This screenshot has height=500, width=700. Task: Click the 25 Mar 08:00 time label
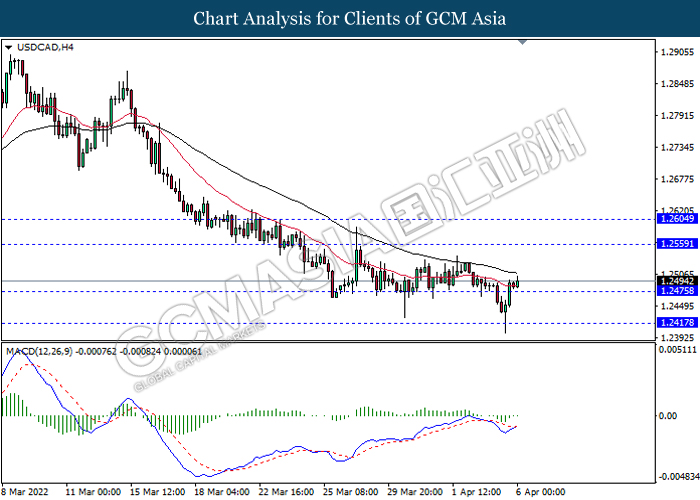point(350,492)
